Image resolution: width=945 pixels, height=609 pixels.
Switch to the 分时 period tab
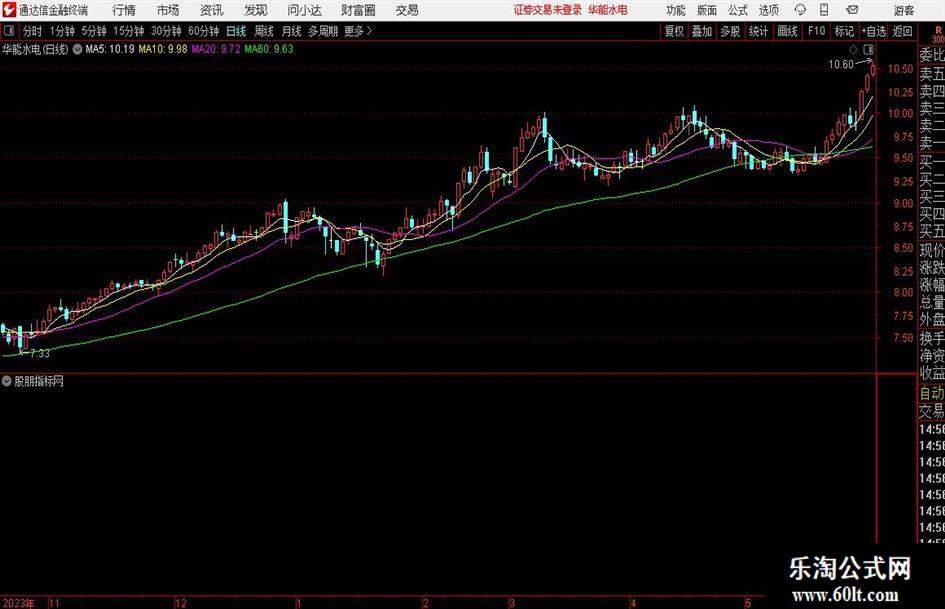33,31
